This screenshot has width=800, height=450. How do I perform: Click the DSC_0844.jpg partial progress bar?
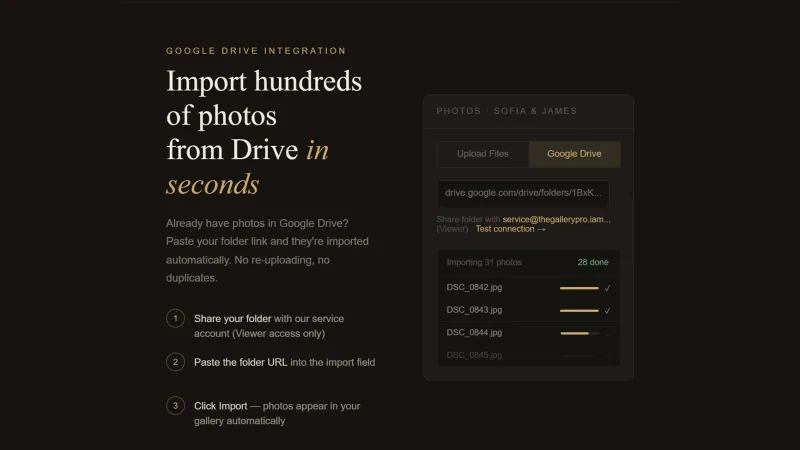pos(579,333)
